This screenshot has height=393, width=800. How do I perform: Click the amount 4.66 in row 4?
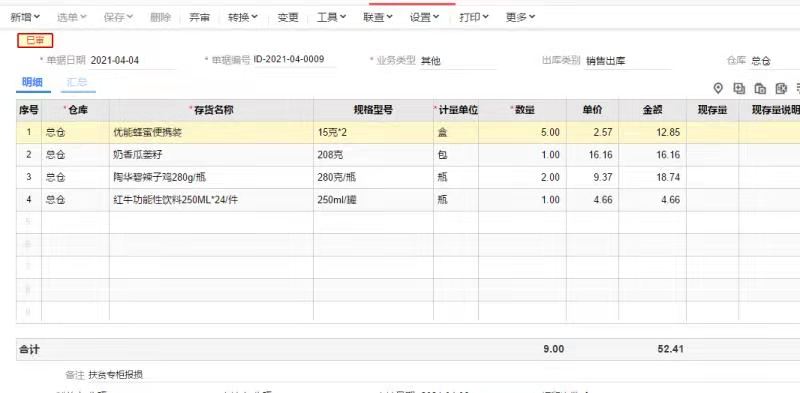point(653,200)
